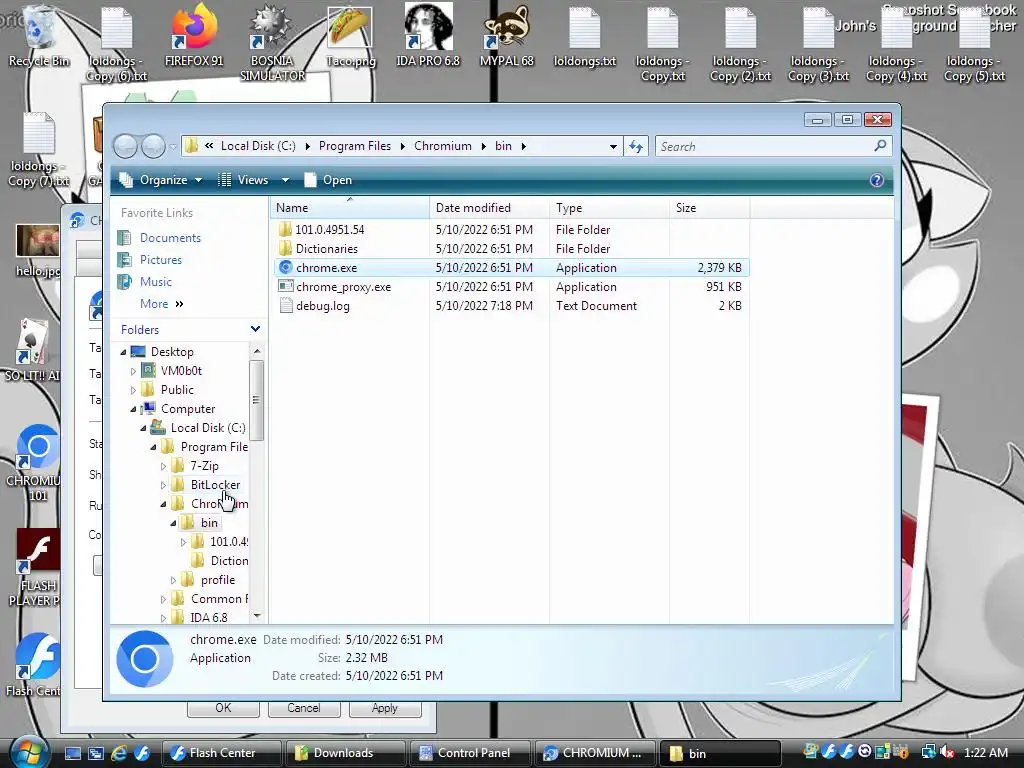
Task: Launch MYPAL 68 desktop shortcut
Action: pyautogui.click(x=507, y=37)
